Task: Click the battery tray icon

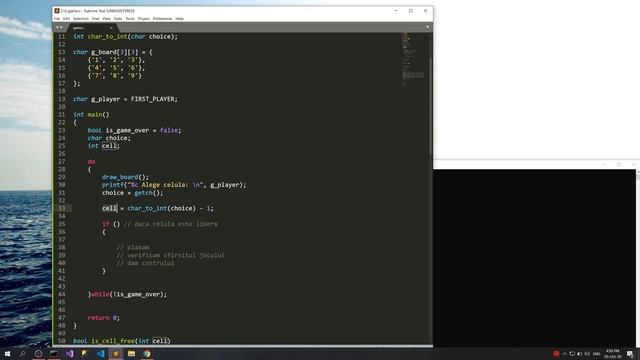Action: click(x=580, y=354)
